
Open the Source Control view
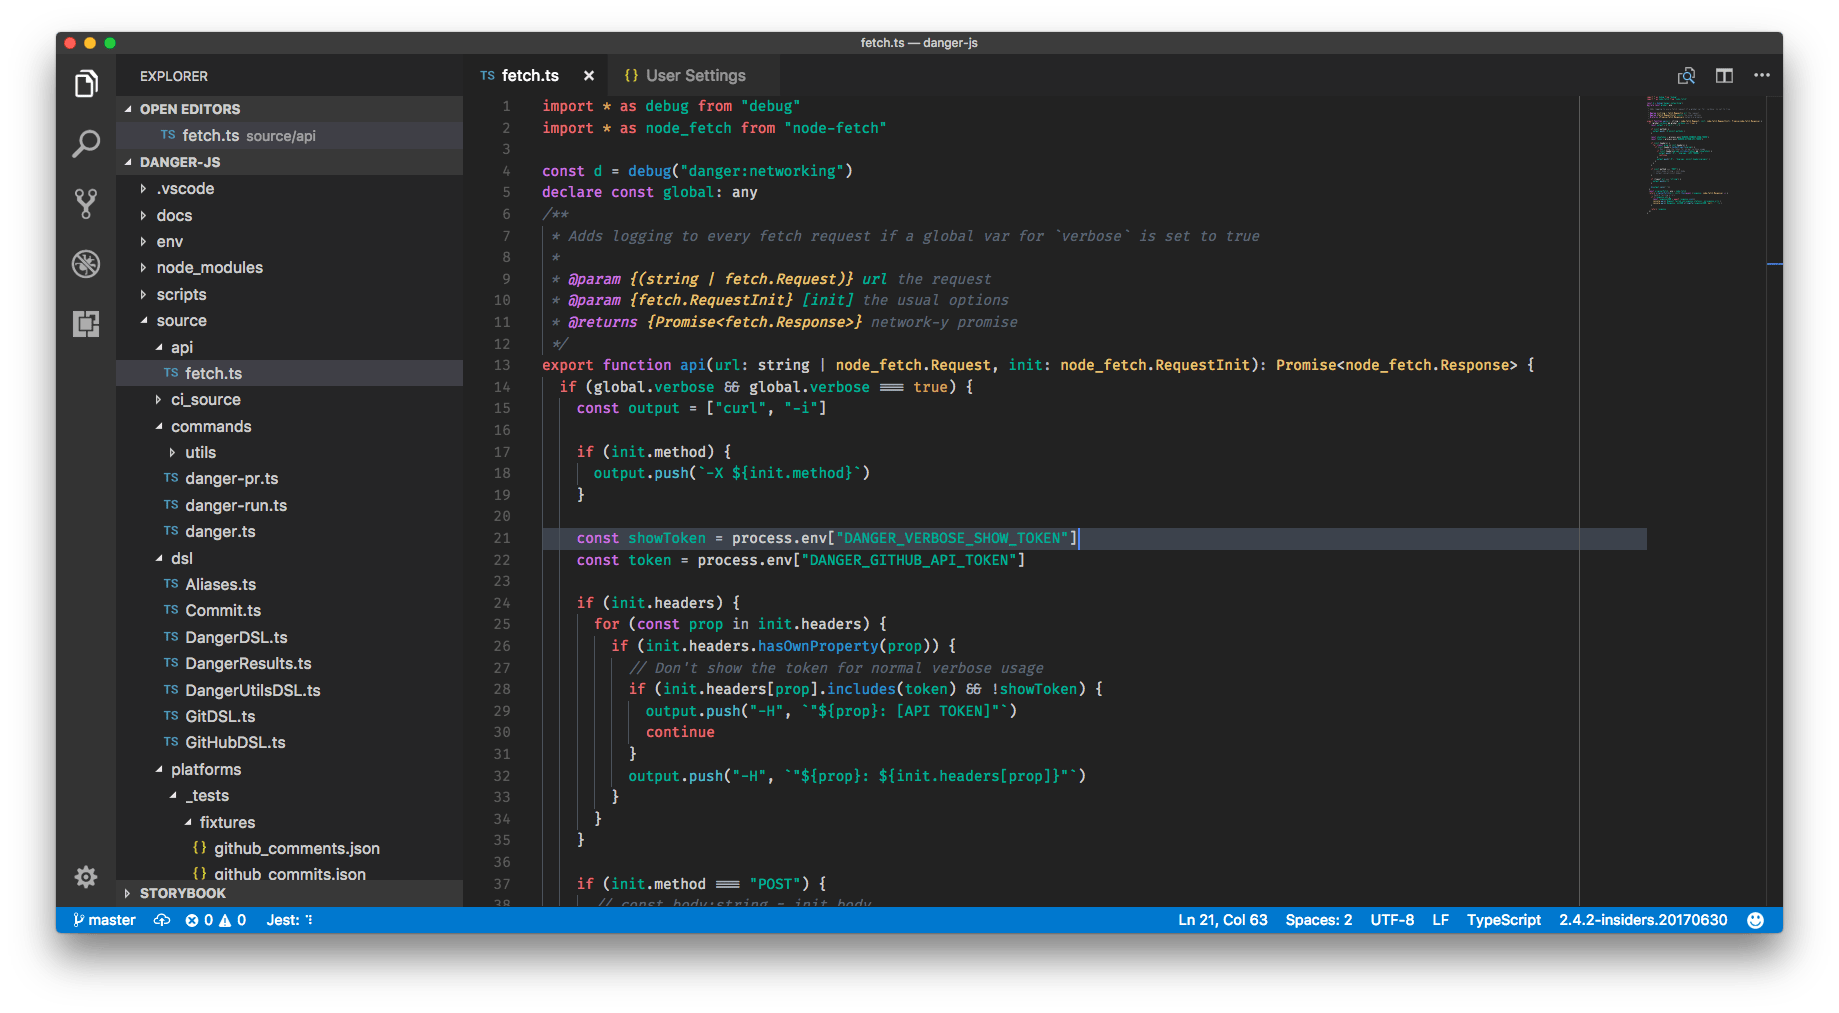point(86,204)
